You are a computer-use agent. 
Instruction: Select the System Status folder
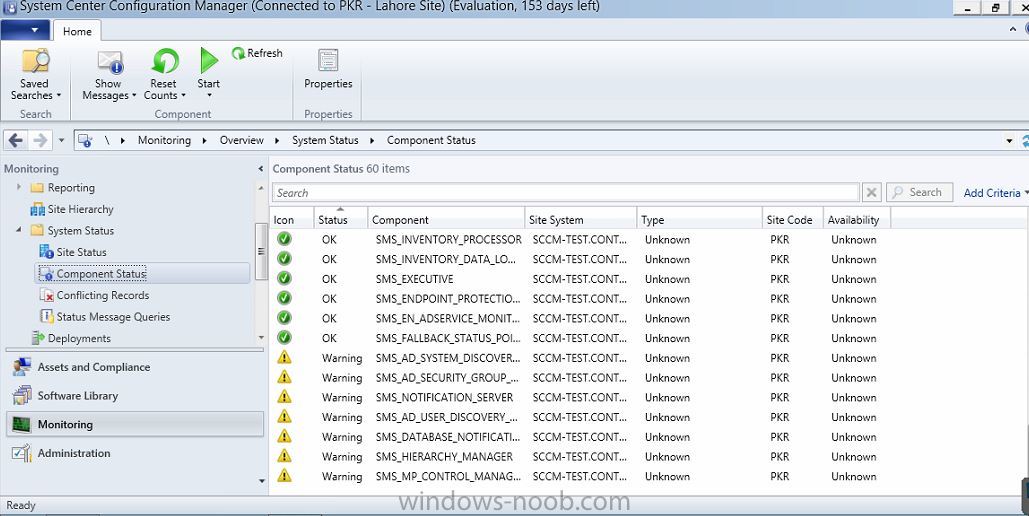(x=73, y=231)
